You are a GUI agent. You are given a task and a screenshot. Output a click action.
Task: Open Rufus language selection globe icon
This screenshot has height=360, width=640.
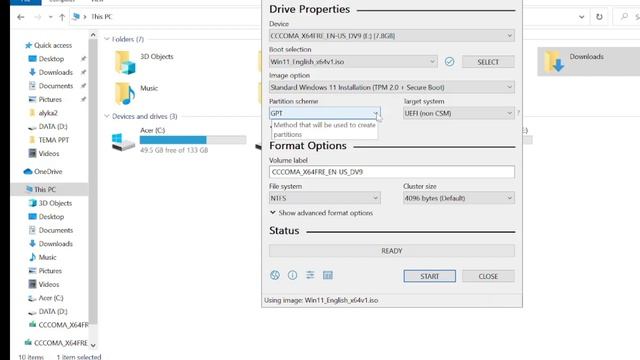[275, 275]
